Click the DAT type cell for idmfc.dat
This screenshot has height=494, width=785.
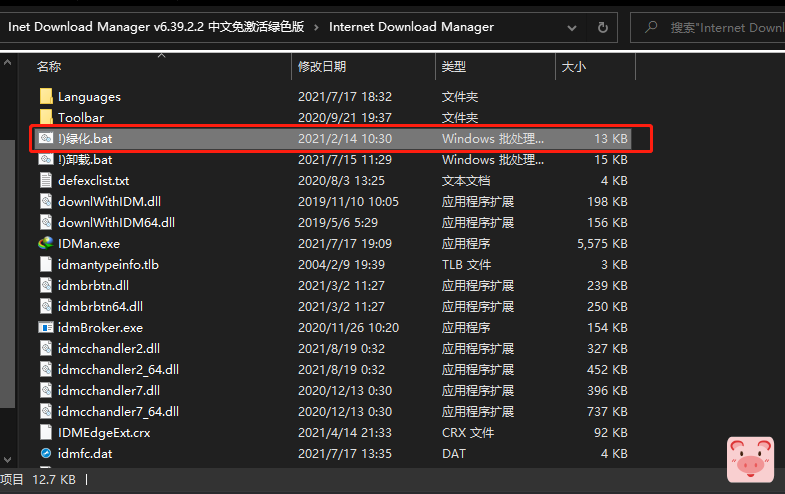click(x=454, y=454)
